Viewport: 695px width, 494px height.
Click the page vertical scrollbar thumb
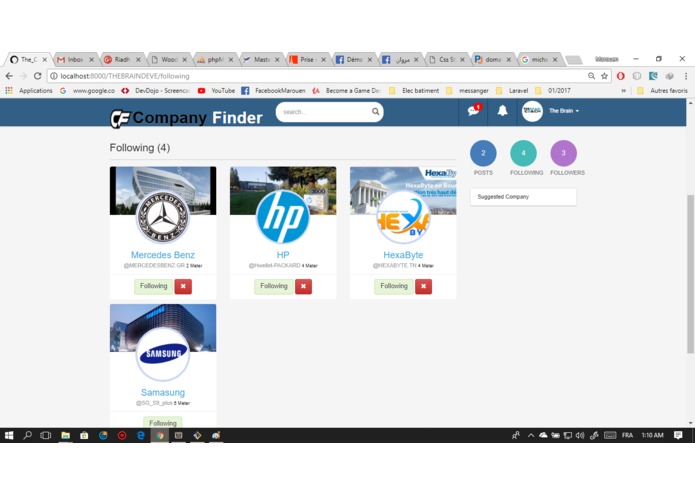click(x=690, y=274)
